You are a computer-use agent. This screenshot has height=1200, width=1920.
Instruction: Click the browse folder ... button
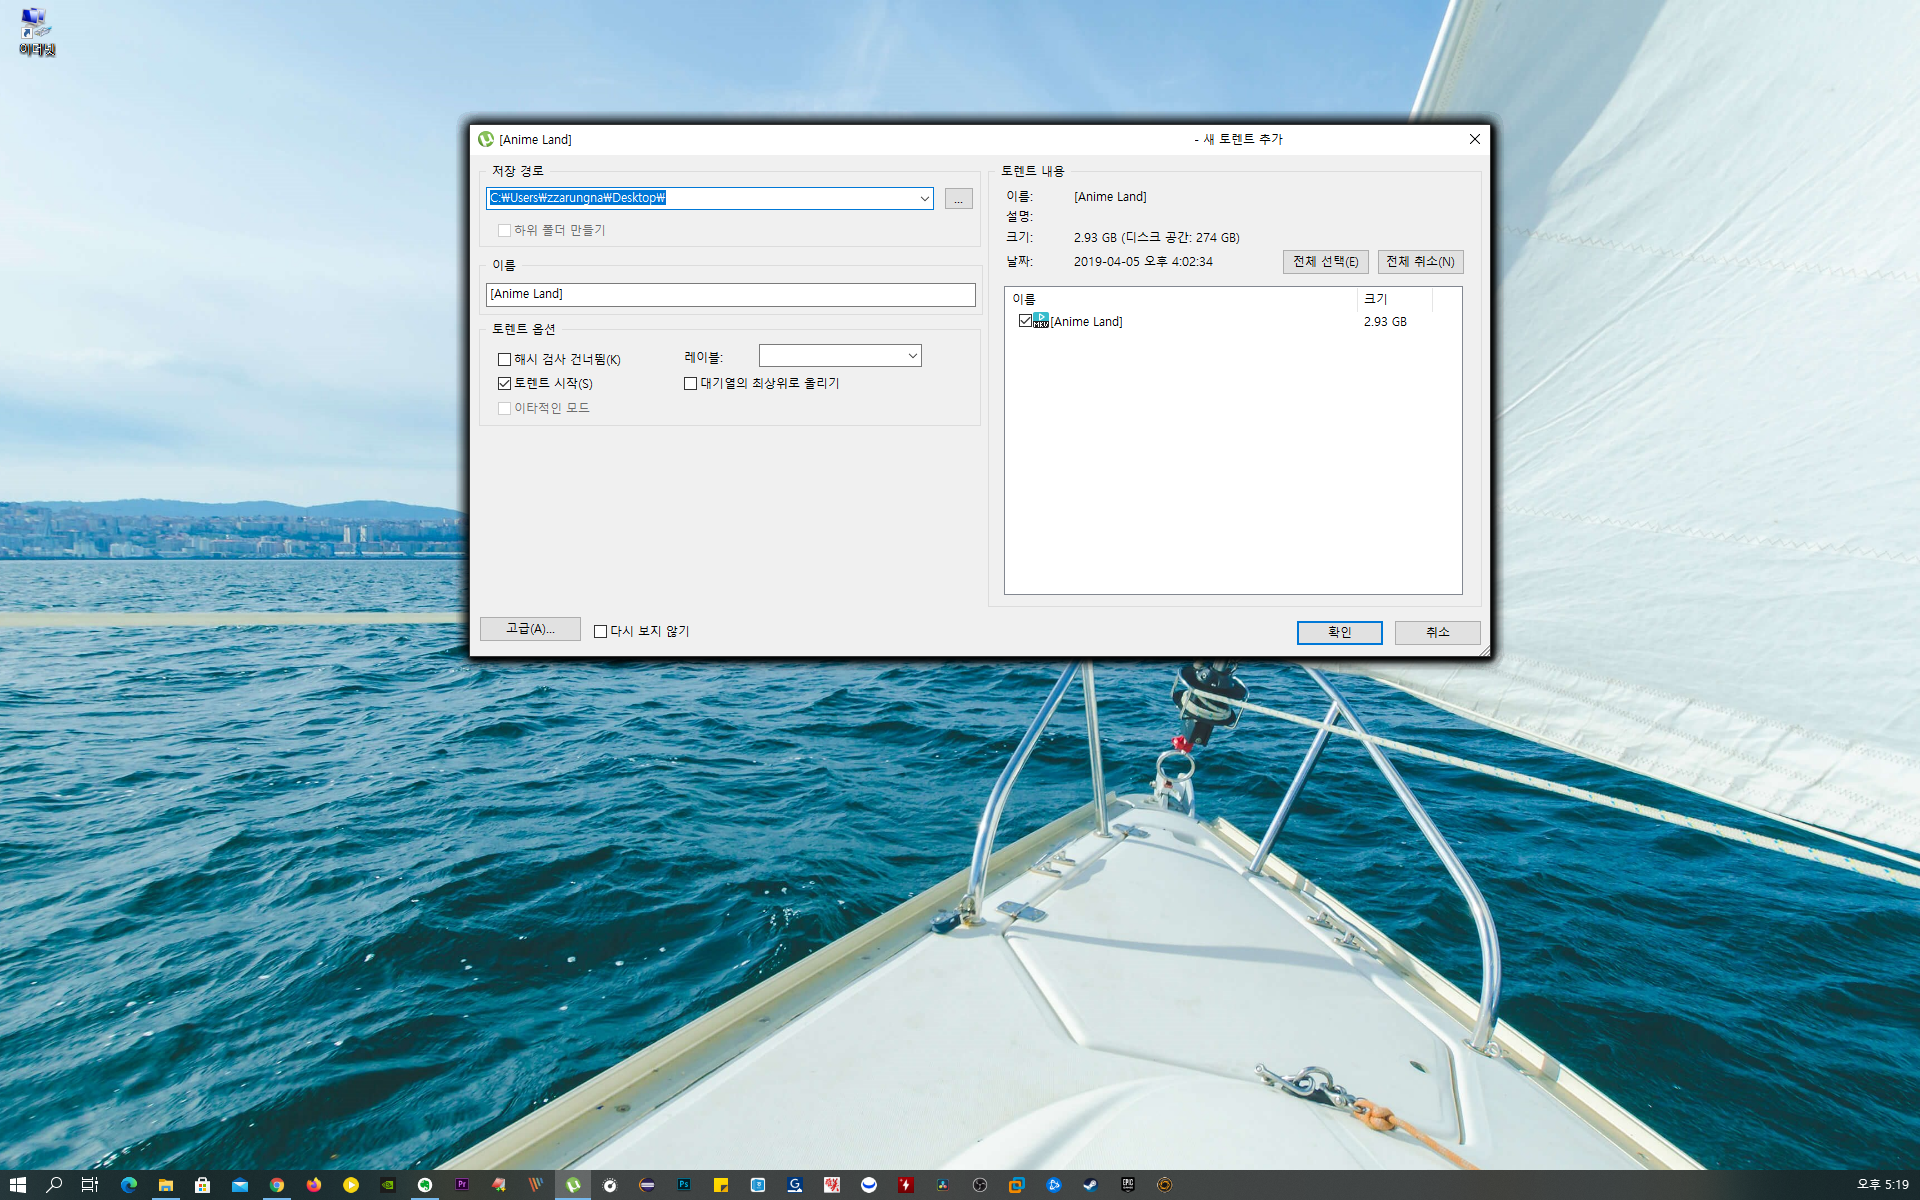coord(958,199)
